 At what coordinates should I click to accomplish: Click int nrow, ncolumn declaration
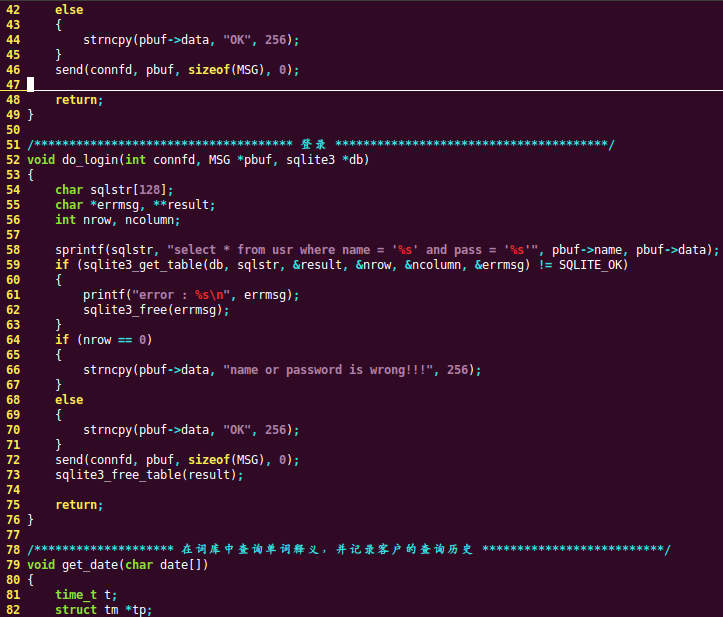tap(118, 220)
